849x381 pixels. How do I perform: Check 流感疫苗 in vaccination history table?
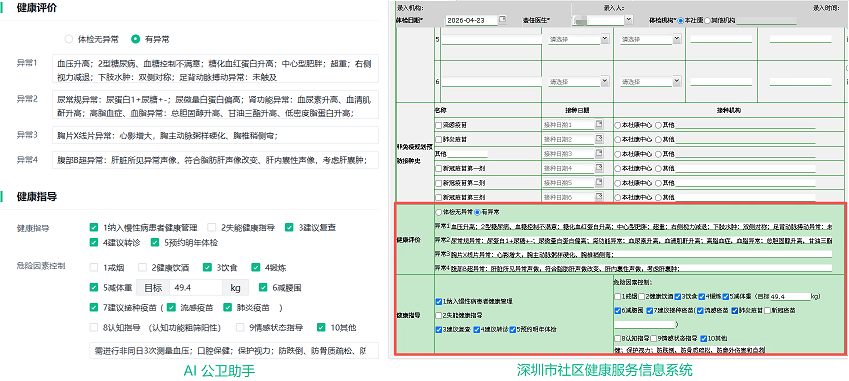(x=439, y=125)
